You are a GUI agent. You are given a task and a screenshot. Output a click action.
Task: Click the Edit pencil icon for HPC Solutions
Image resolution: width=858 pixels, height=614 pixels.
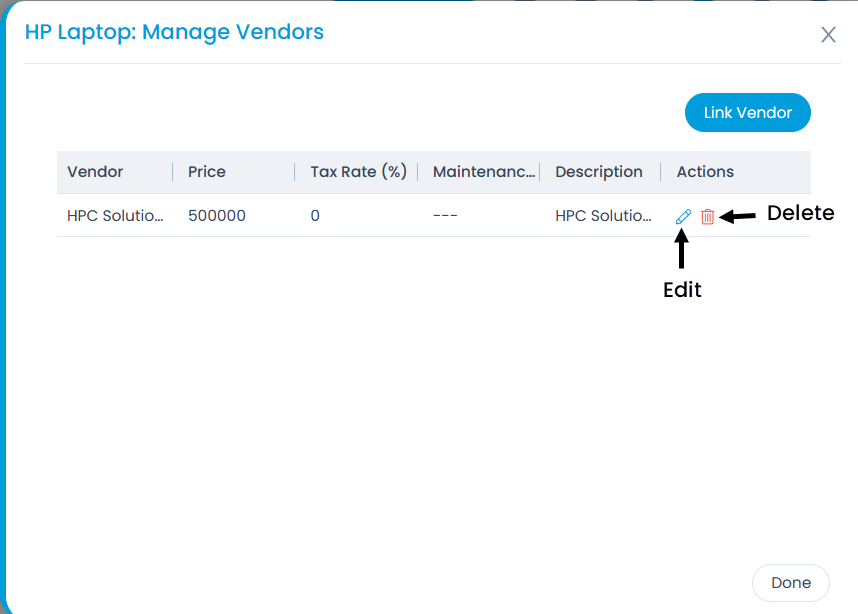point(682,215)
